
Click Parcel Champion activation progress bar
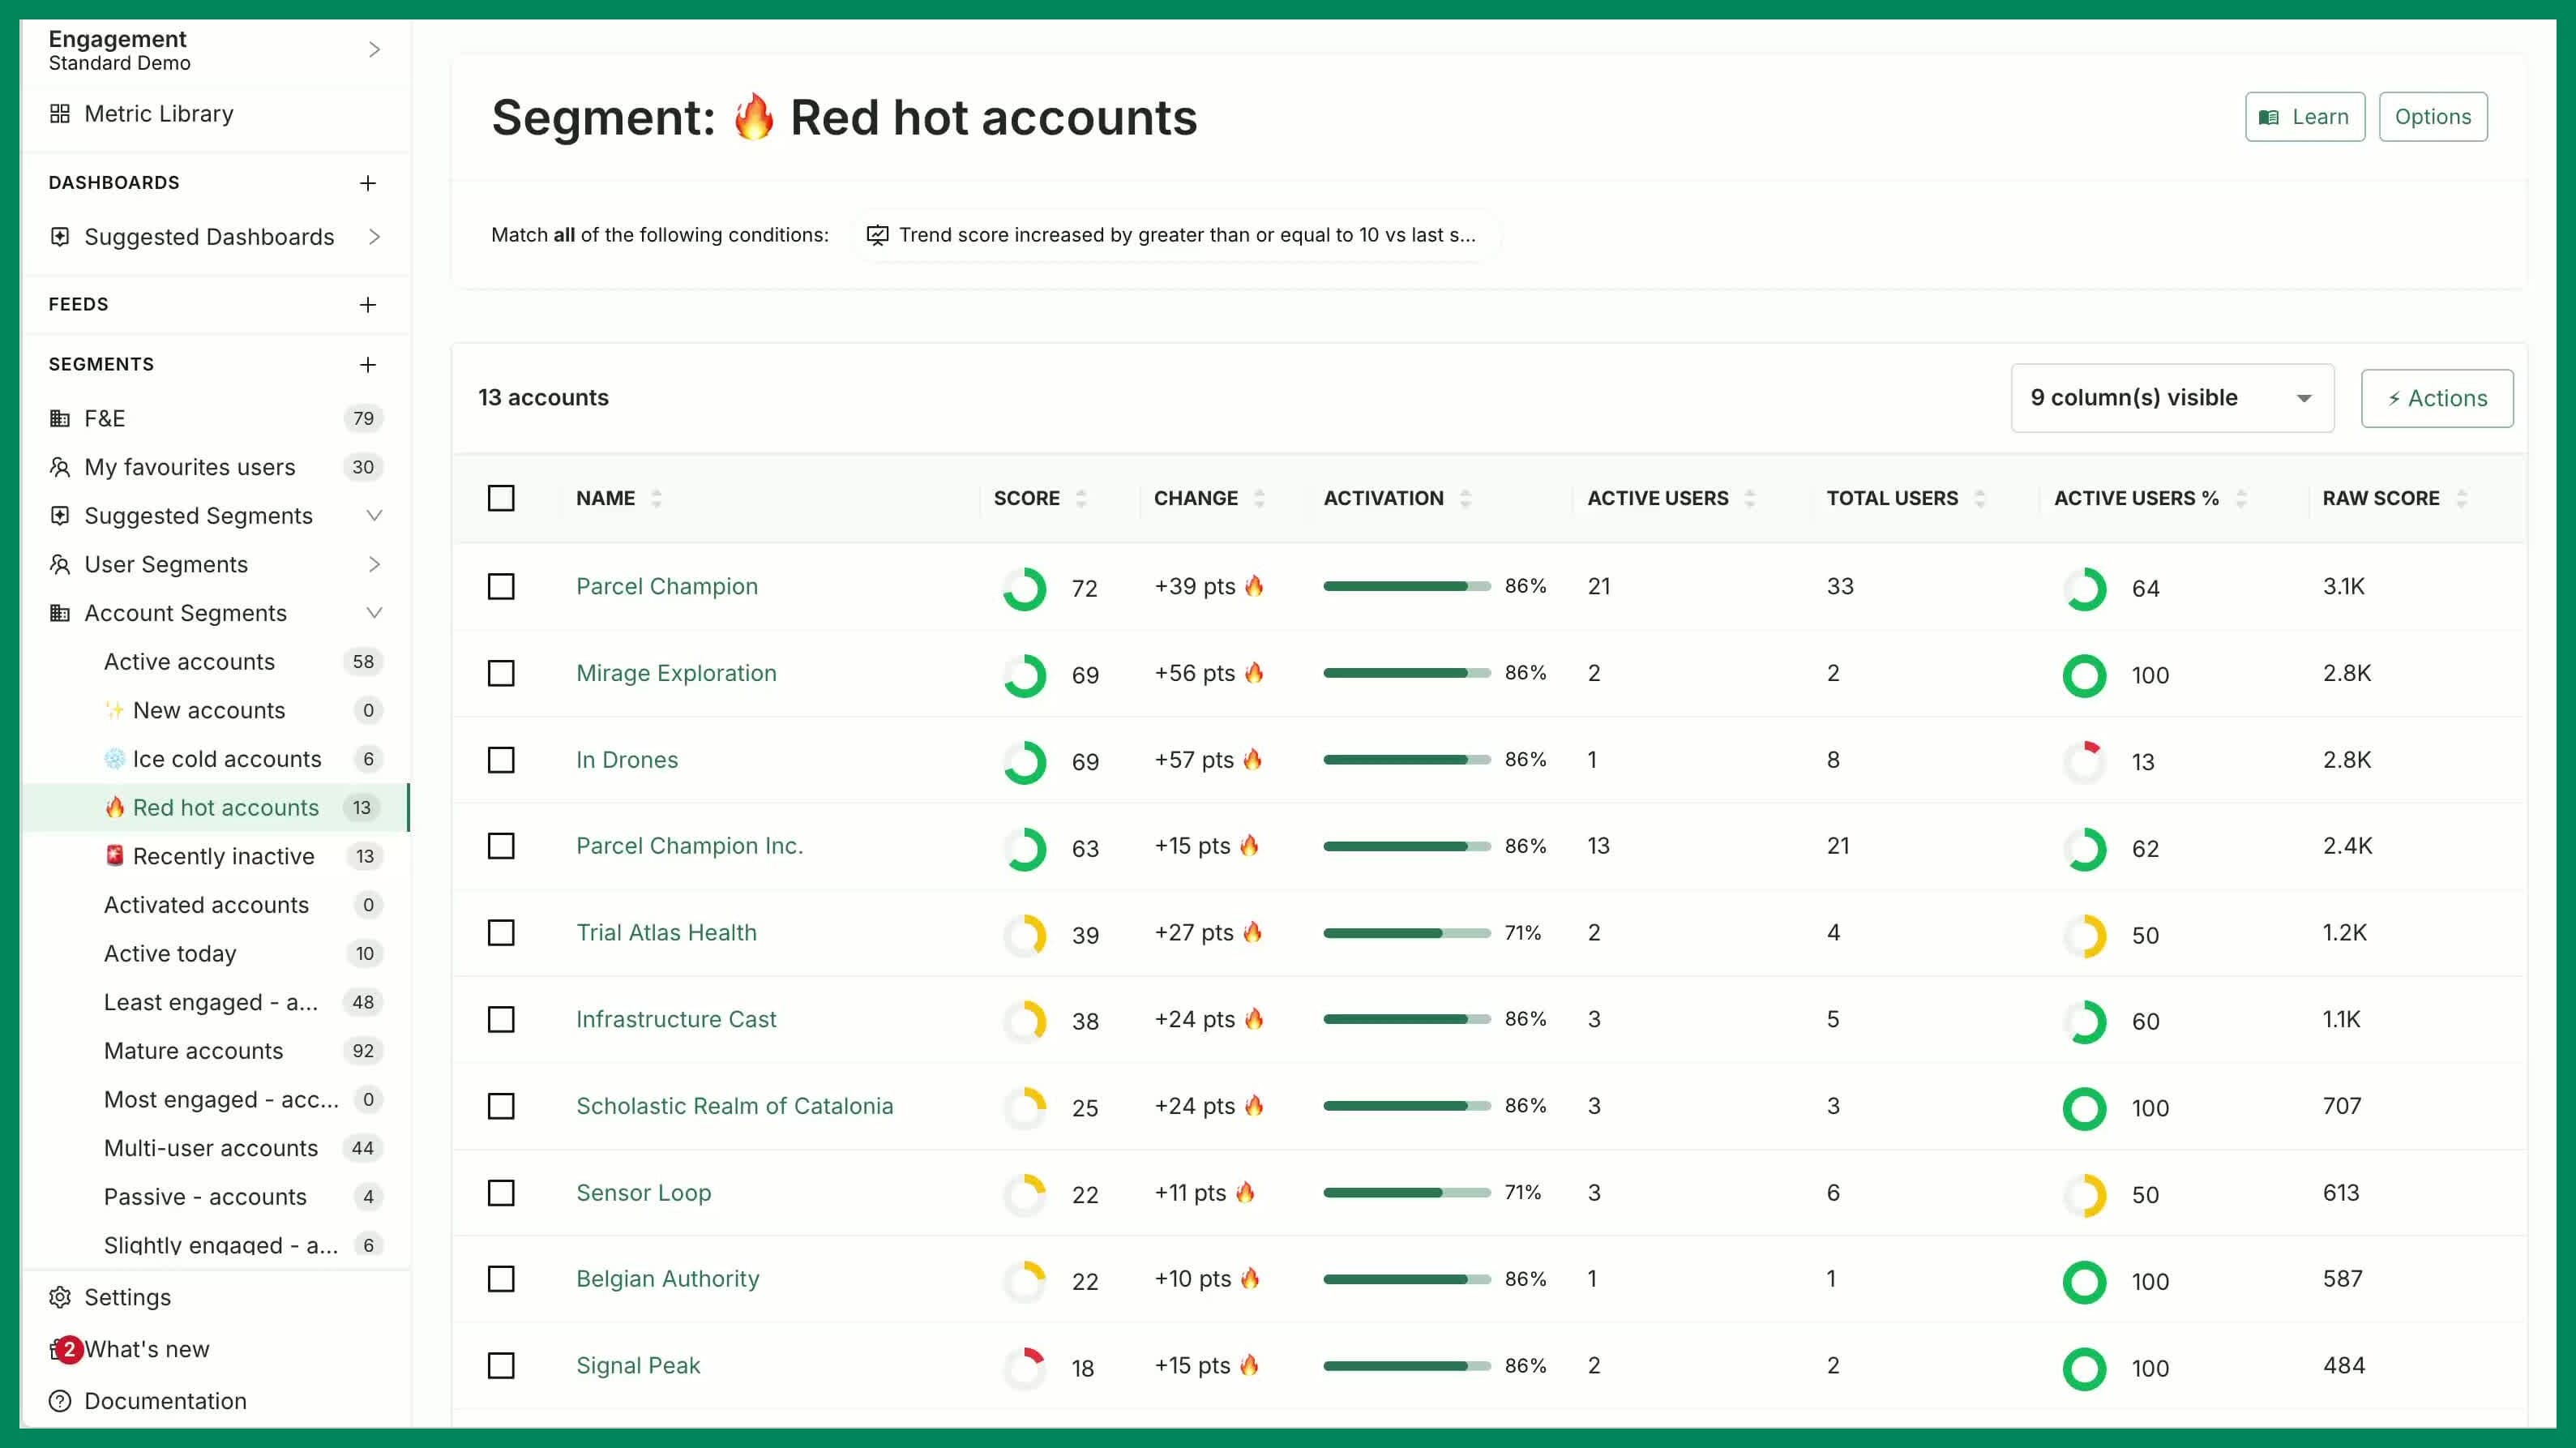coord(1407,586)
